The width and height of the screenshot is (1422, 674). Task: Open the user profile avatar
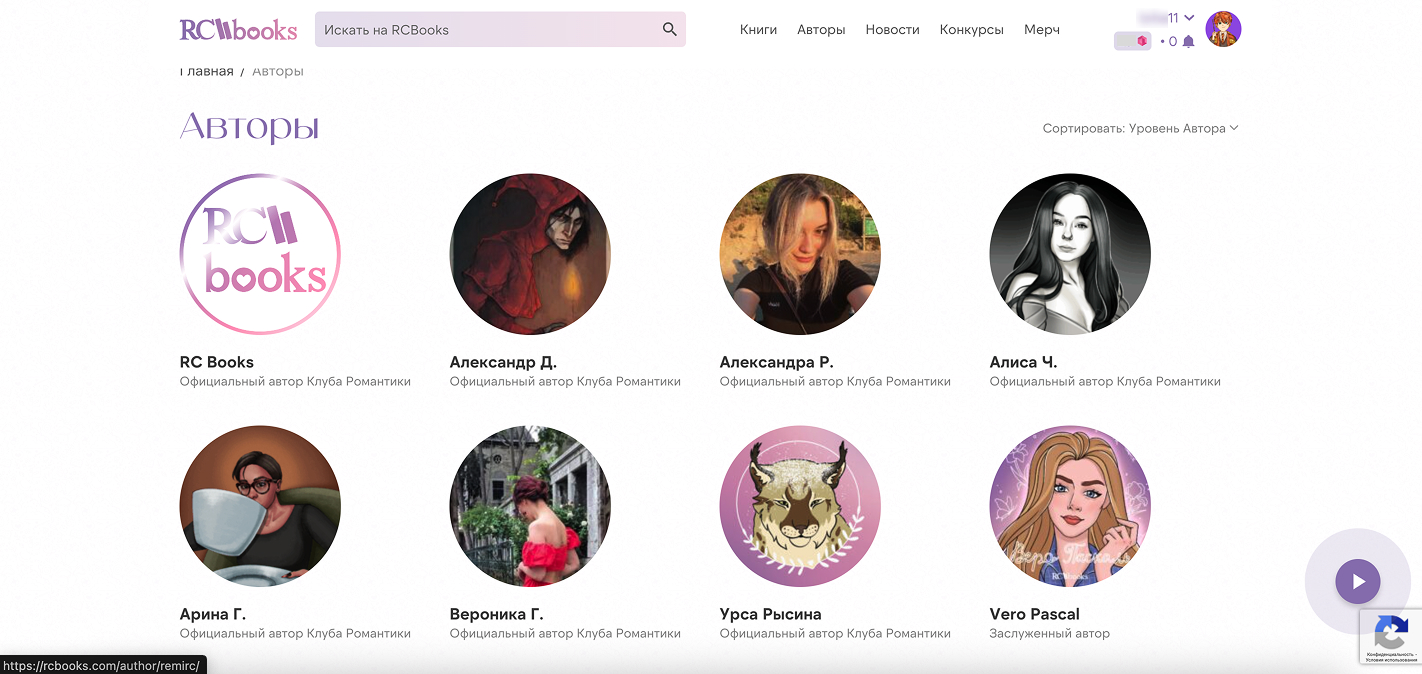(1223, 29)
